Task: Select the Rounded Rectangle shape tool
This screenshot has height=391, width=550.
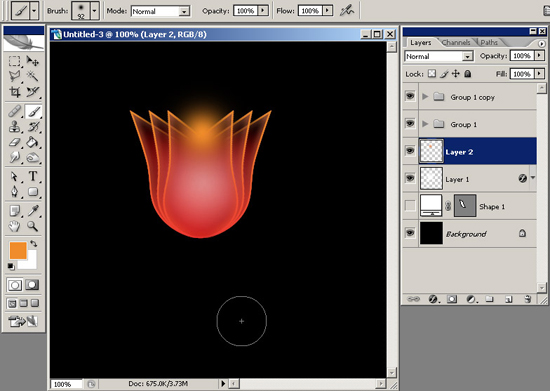Action: (33, 191)
